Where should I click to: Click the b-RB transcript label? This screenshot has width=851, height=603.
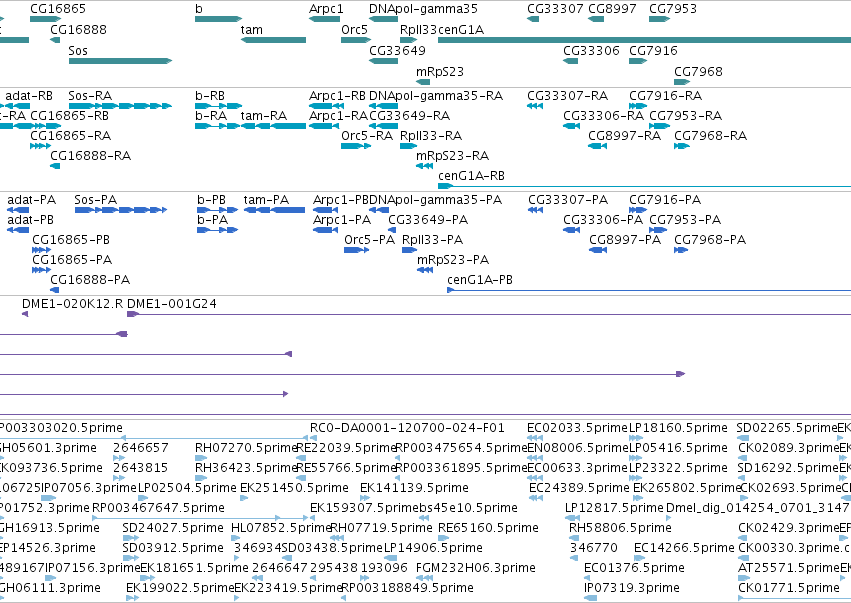[210, 96]
